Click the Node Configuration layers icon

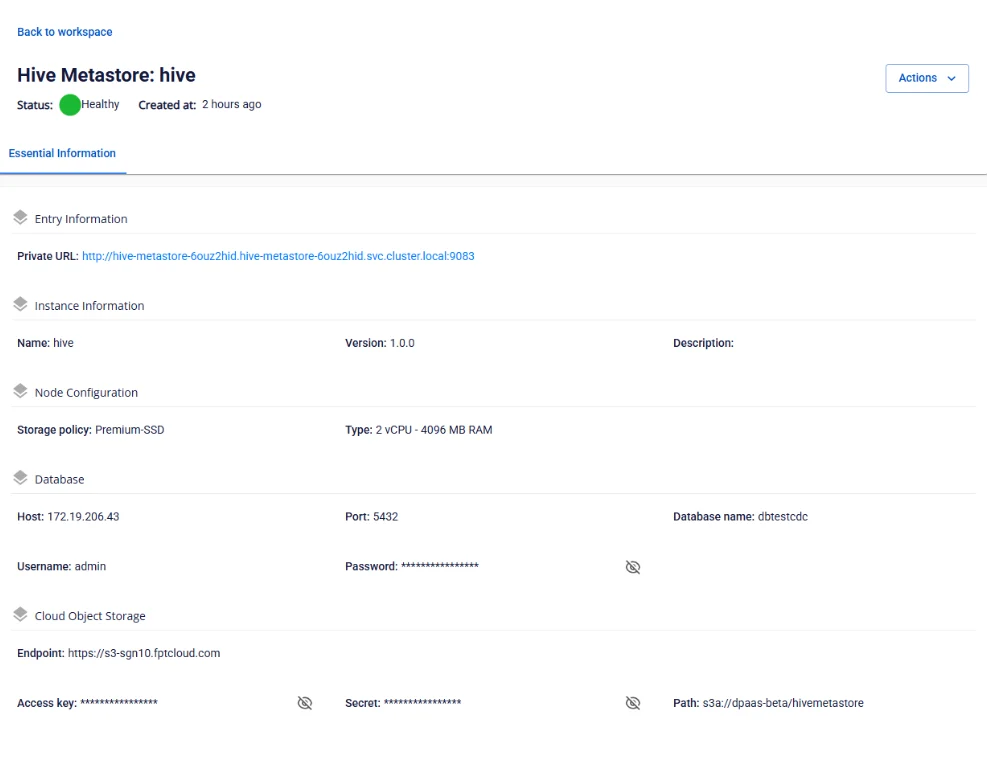click(x=20, y=391)
